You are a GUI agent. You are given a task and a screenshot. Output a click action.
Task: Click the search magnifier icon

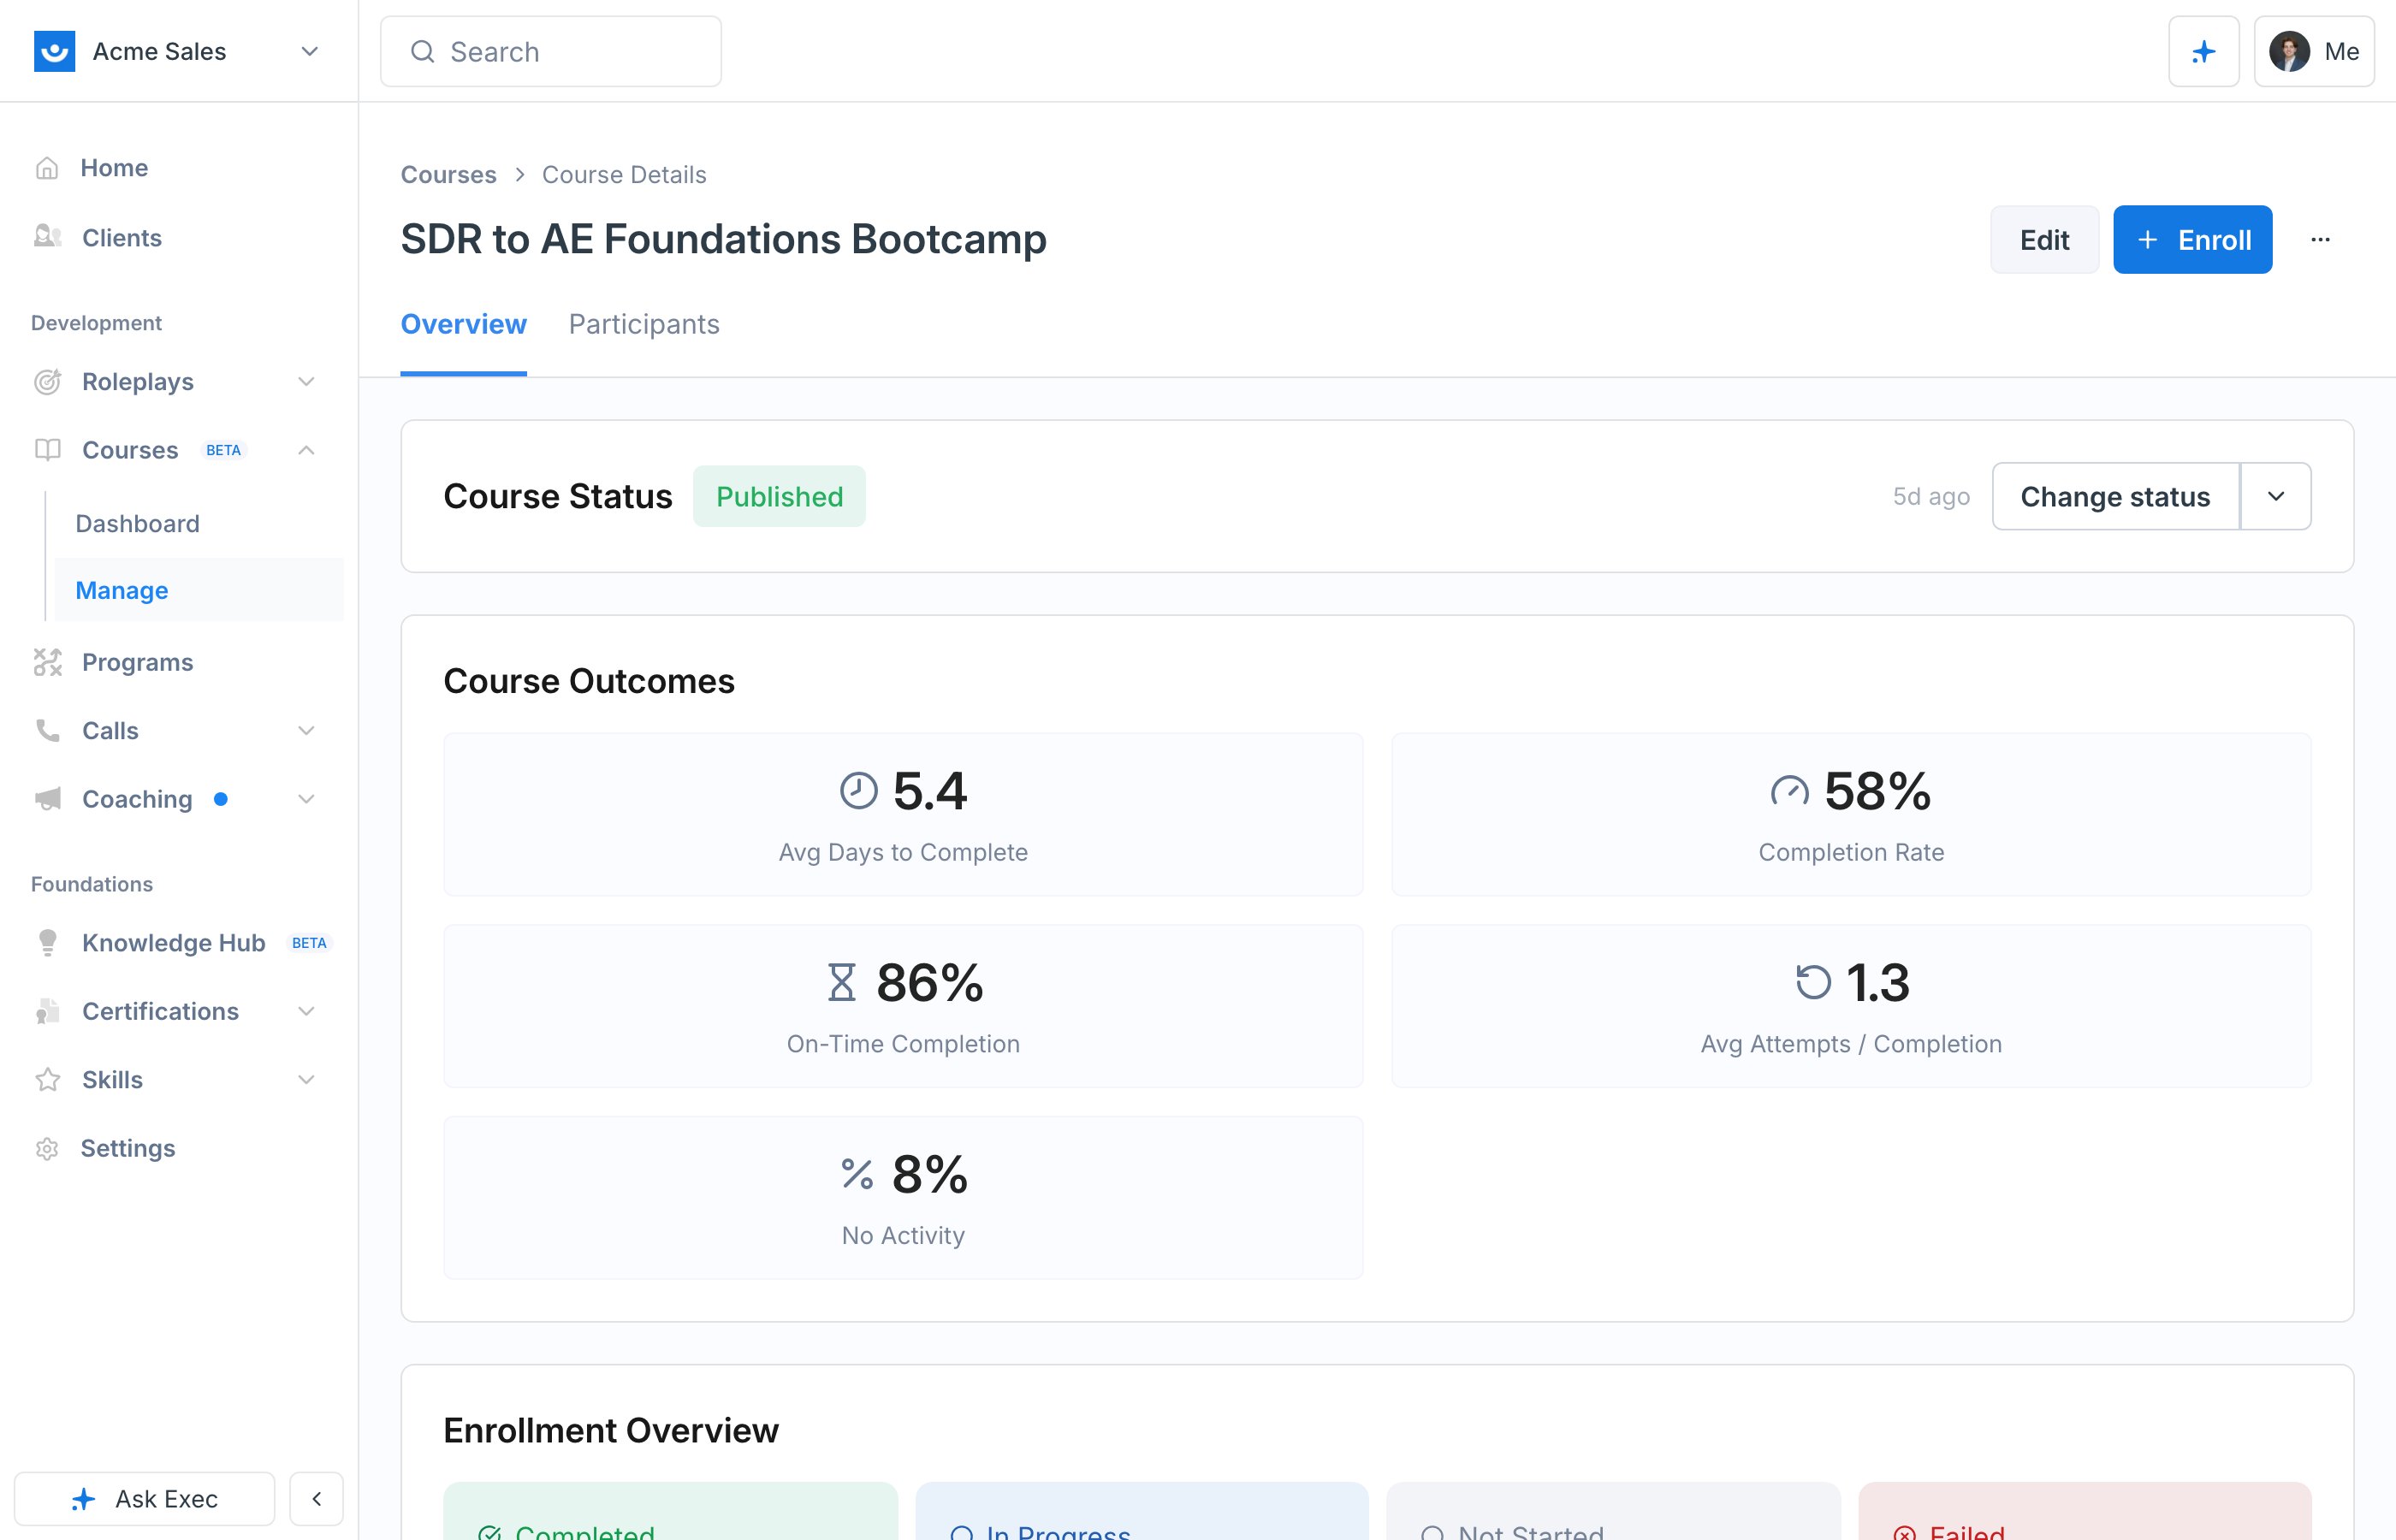(423, 51)
